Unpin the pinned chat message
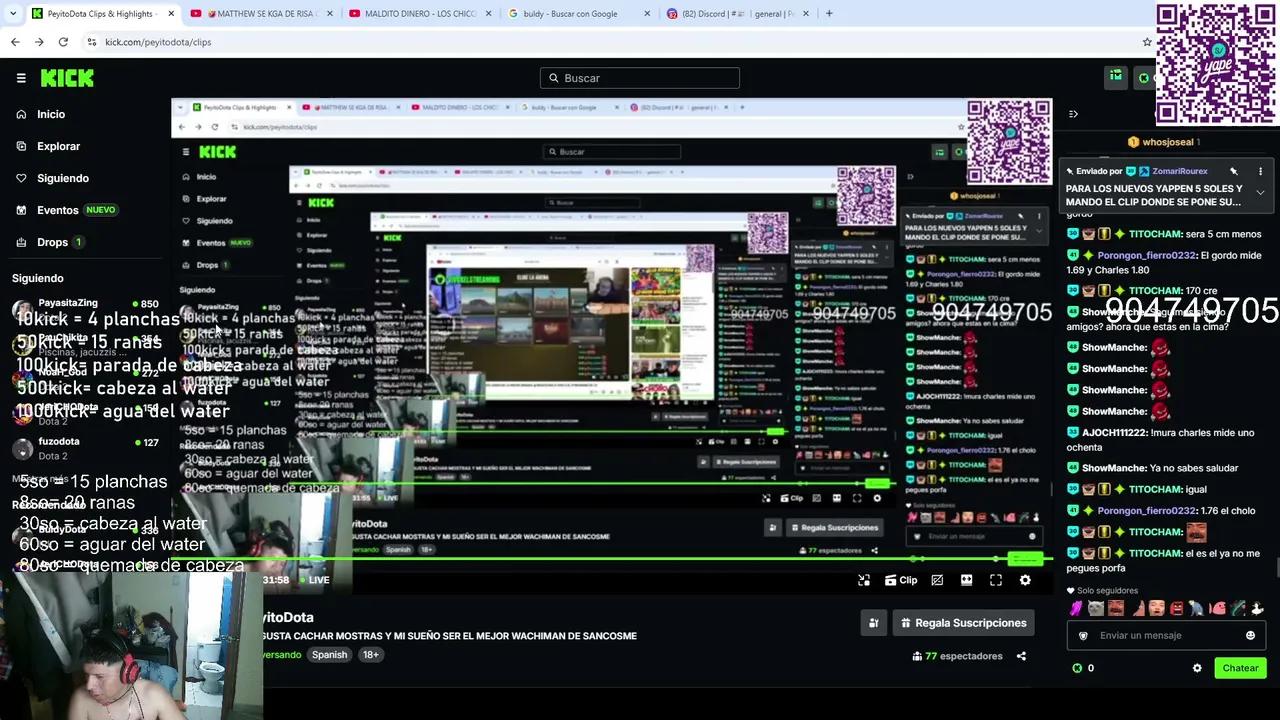 1234,171
